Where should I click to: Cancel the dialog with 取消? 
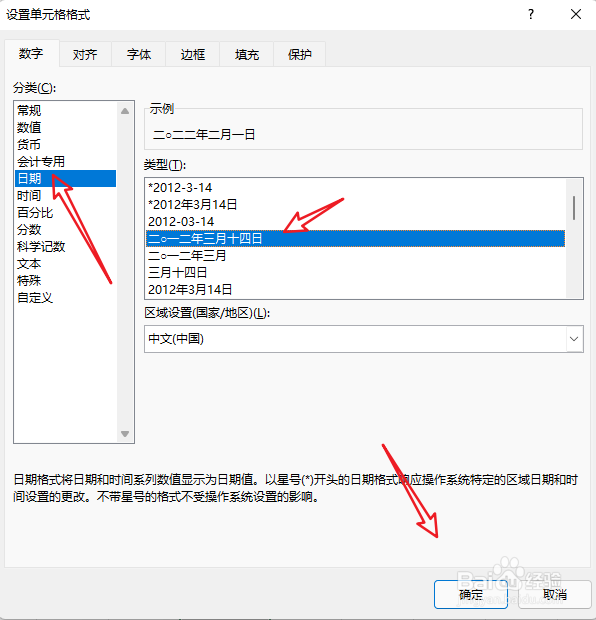[554, 594]
